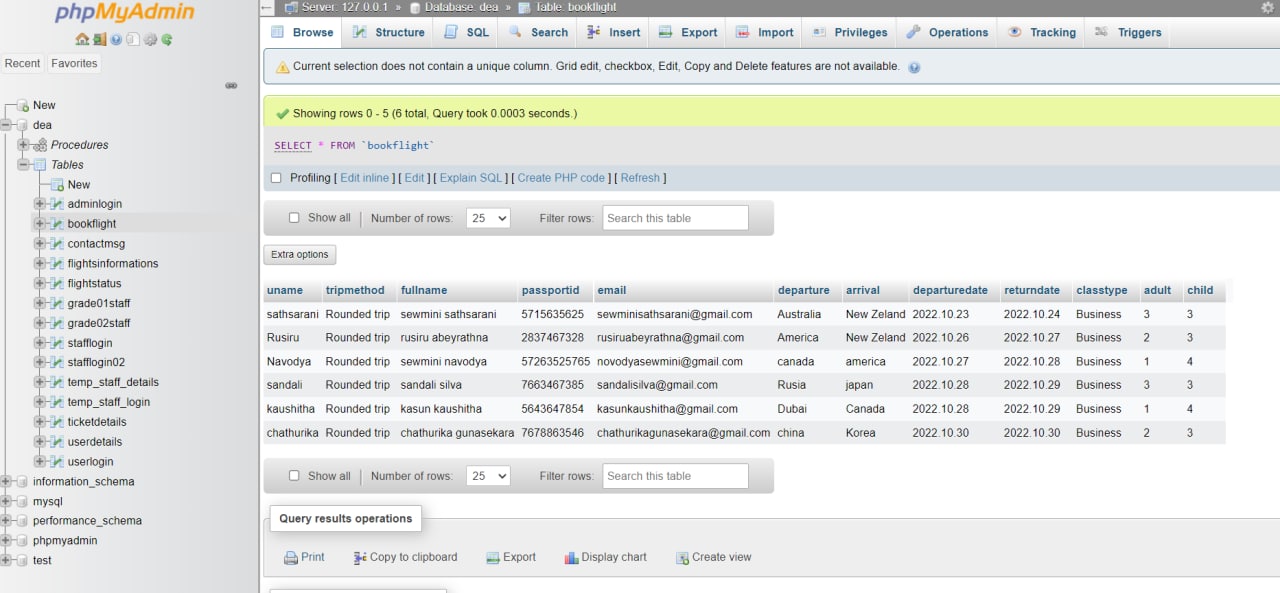Open the Triggers tab
This screenshot has width=1280, height=593.
(x=1128, y=32)
